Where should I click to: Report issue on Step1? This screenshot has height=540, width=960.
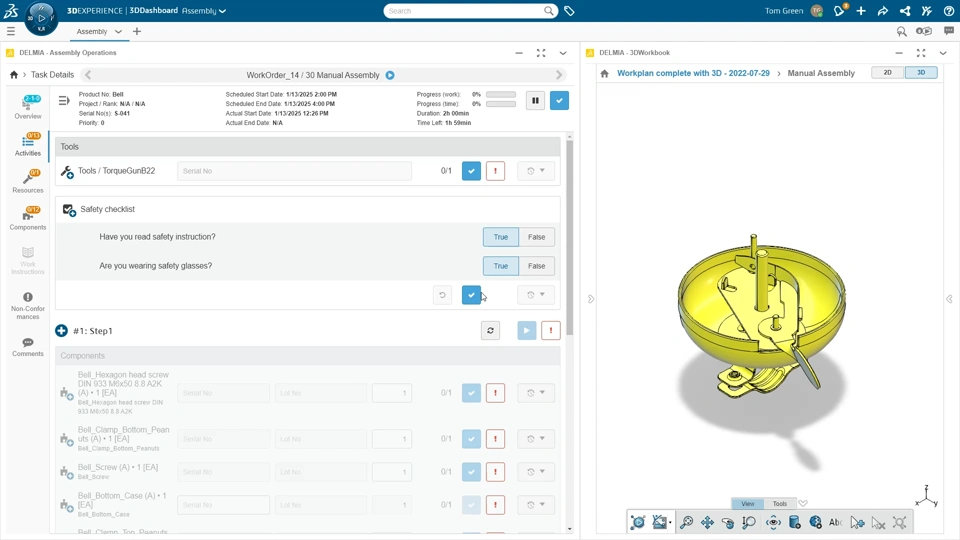tap(550, 331)
